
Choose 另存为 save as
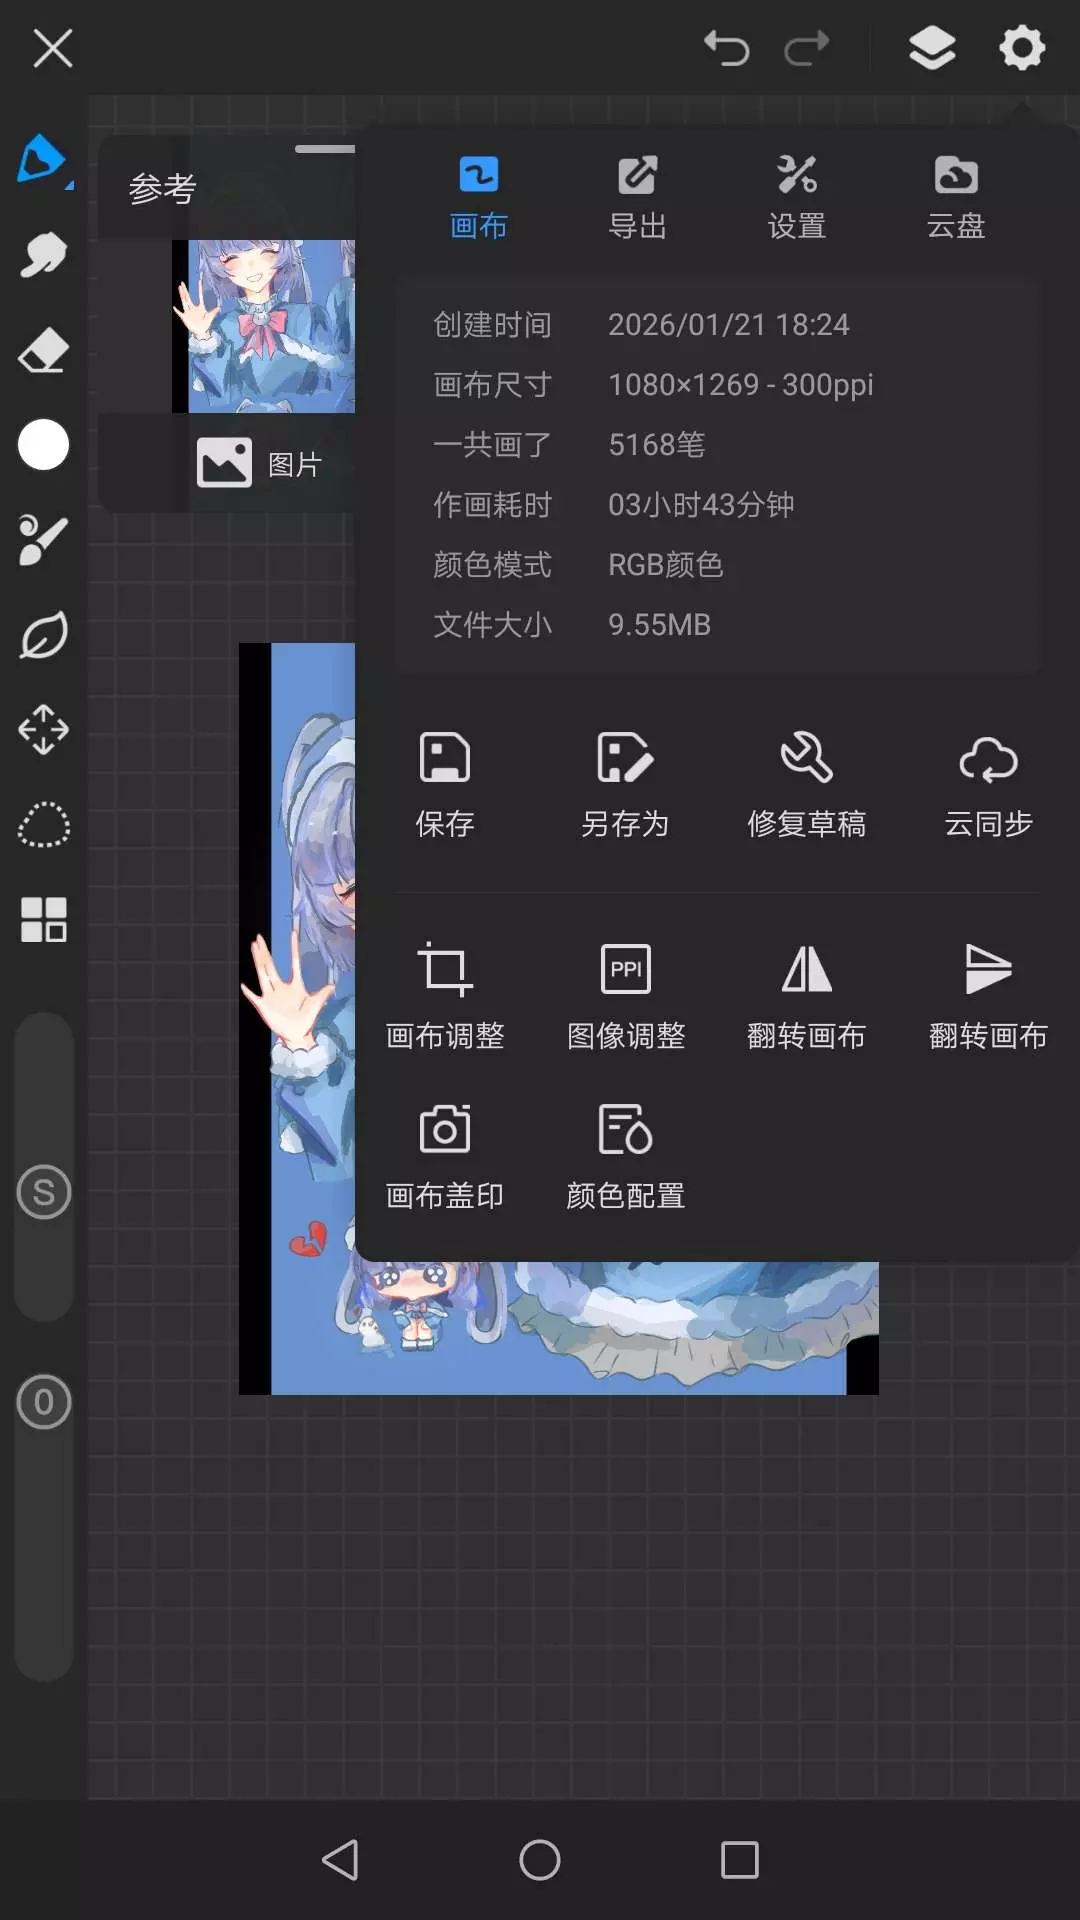click(x=625, y=785)
